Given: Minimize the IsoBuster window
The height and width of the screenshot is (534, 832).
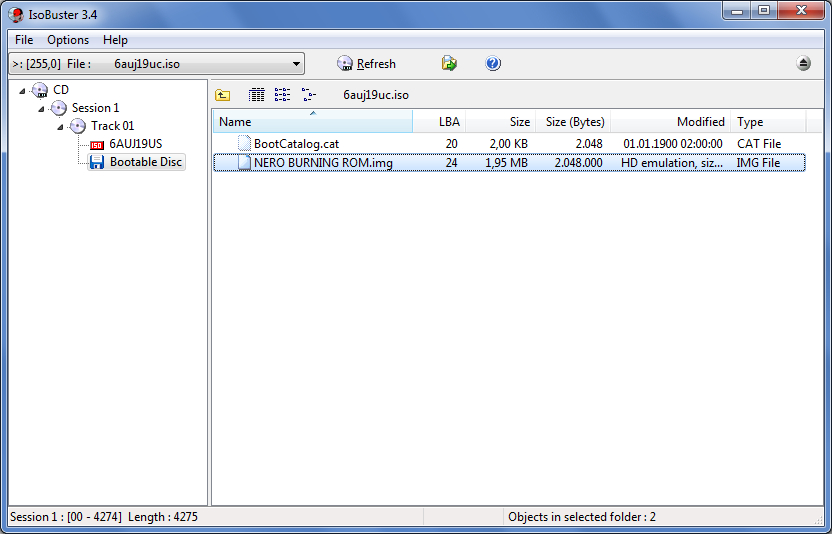Looking at the screenshot, I should coord(736,11).
